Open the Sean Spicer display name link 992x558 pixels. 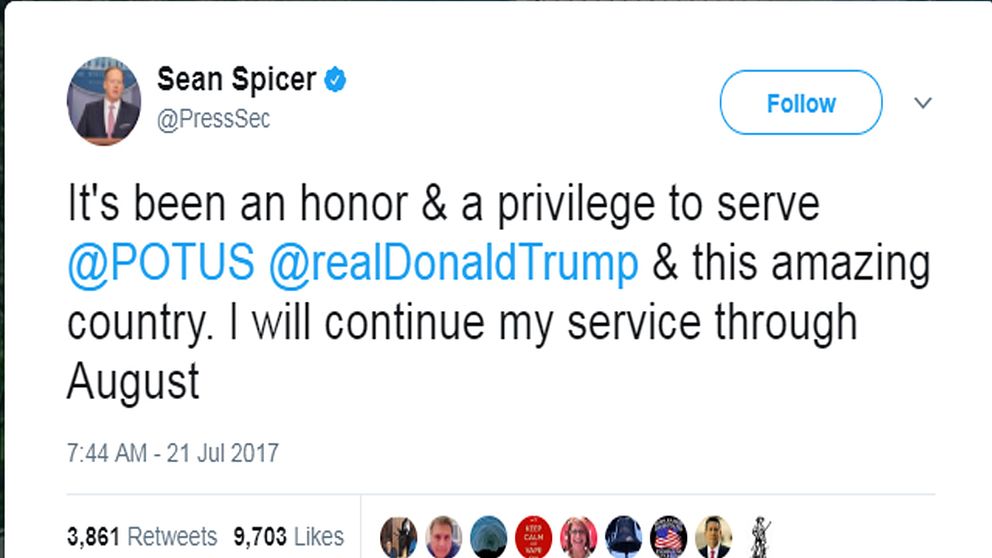point(236,80)
